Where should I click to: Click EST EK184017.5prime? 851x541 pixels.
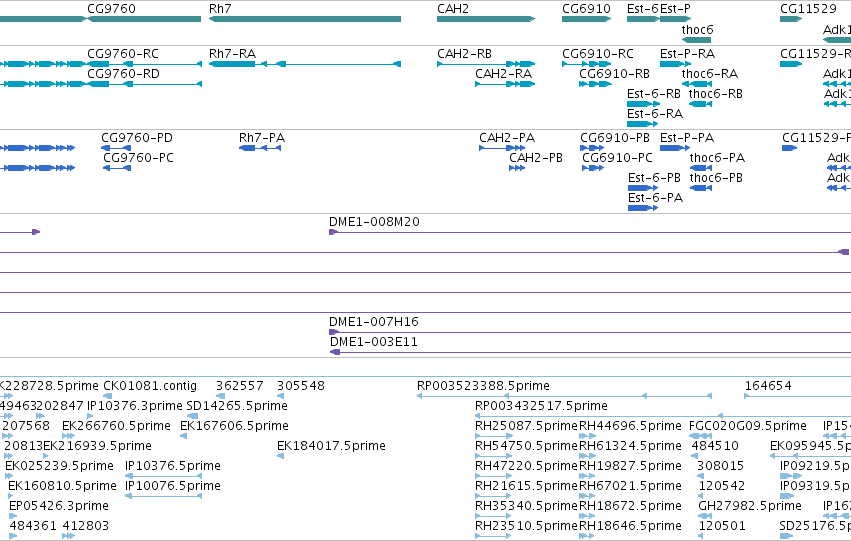point(331,446)
